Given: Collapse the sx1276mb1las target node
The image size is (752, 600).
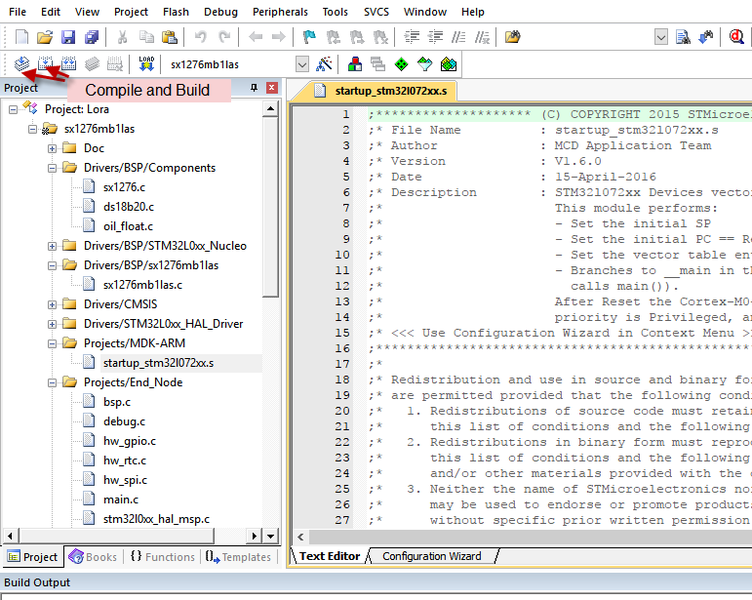Looking at the screenshot, I should click(x=32, y=129).
